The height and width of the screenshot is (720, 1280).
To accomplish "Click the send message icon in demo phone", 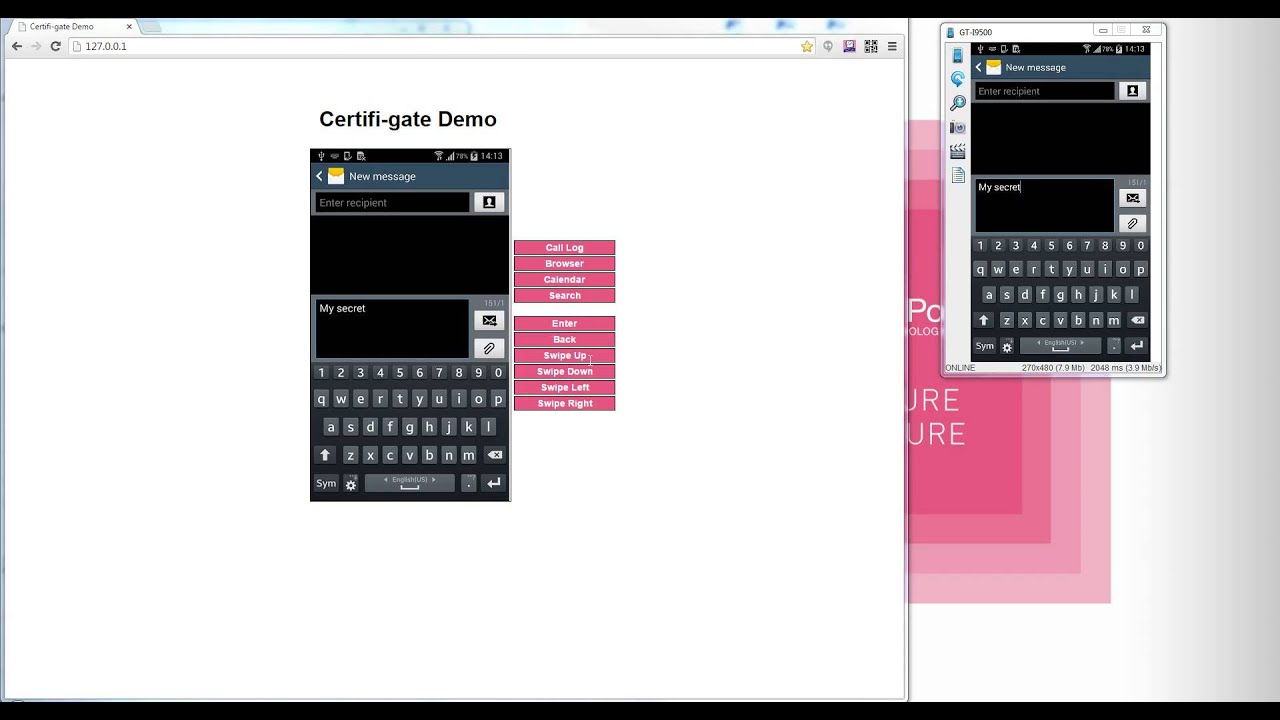I will (489, 321).
